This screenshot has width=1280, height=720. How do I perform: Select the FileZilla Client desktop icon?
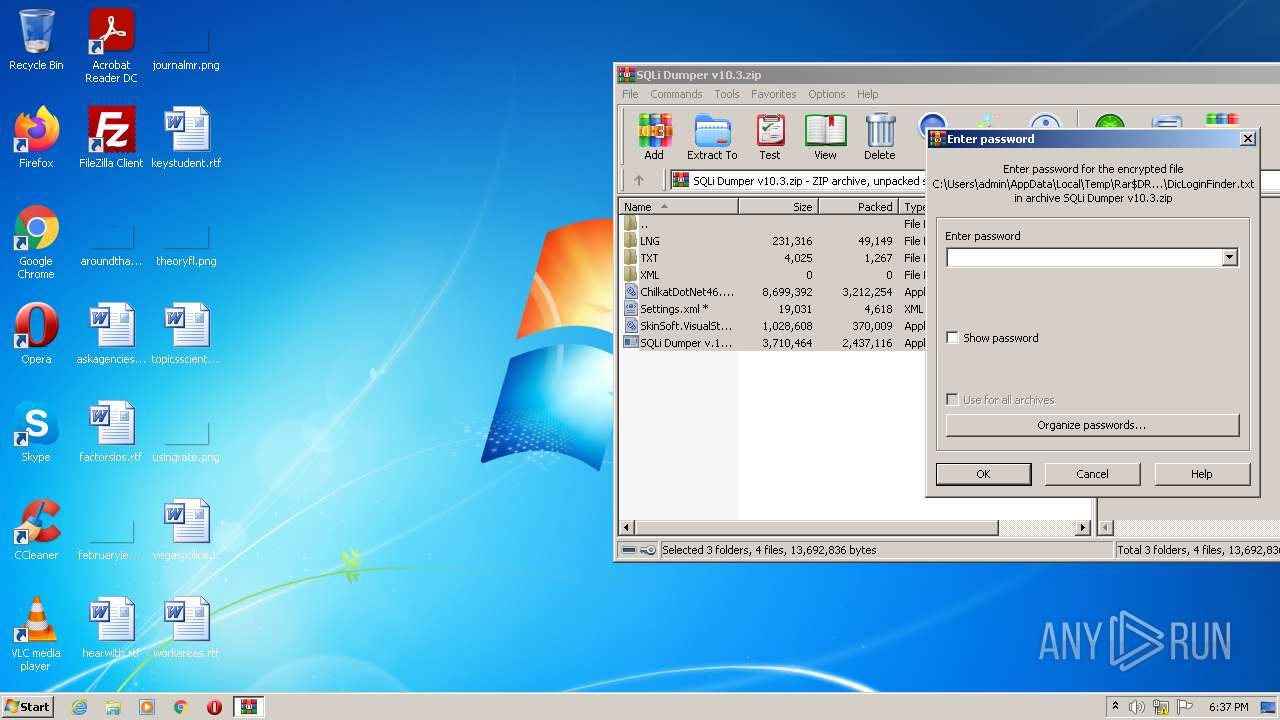[111, 138]
